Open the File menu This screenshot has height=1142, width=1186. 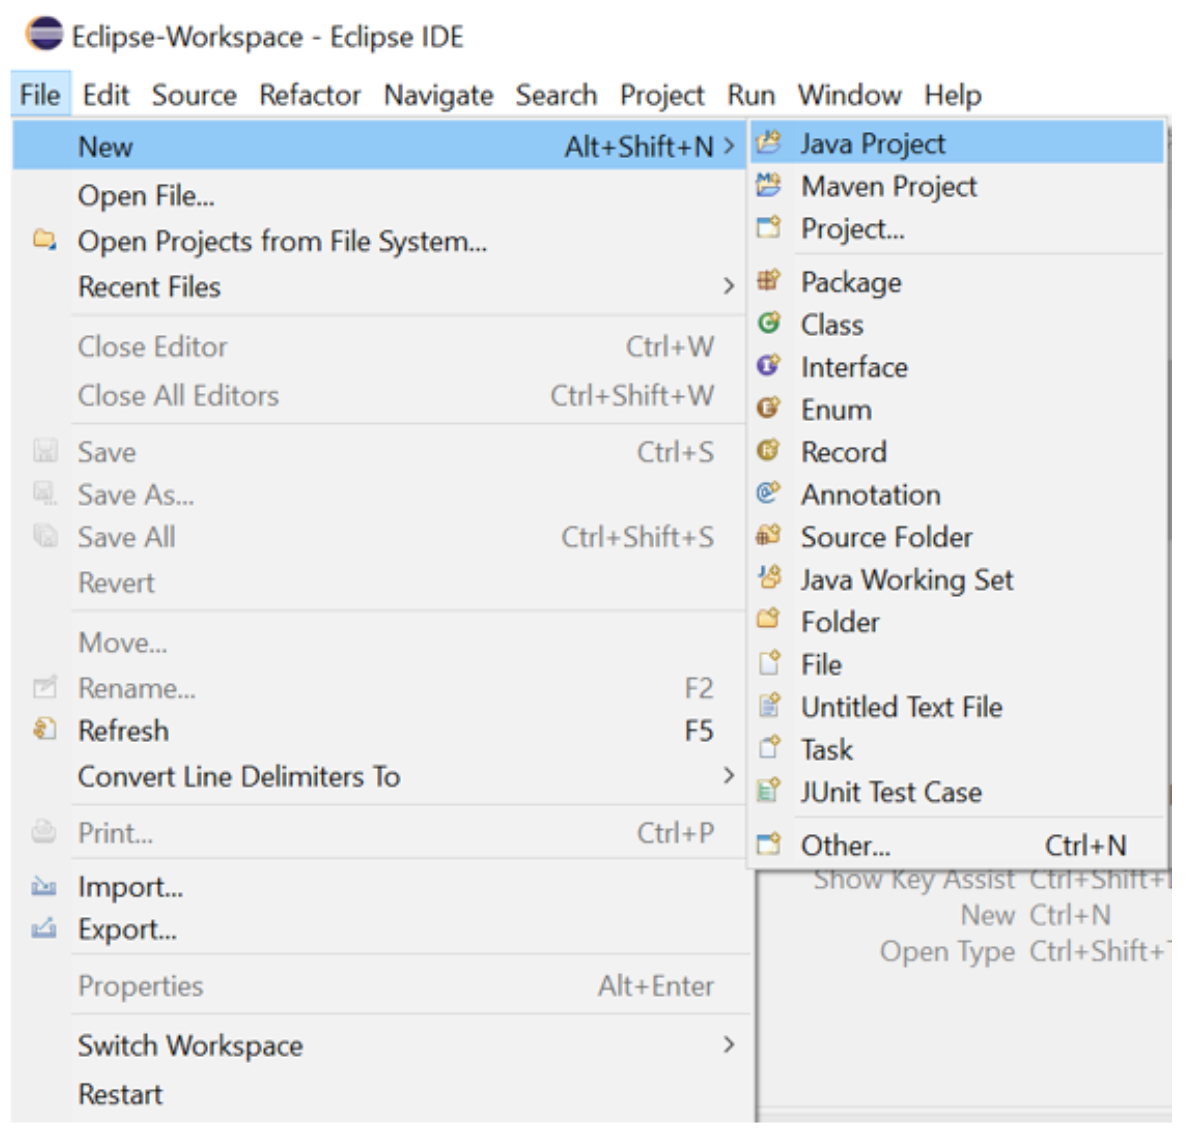tap(40, 95)
